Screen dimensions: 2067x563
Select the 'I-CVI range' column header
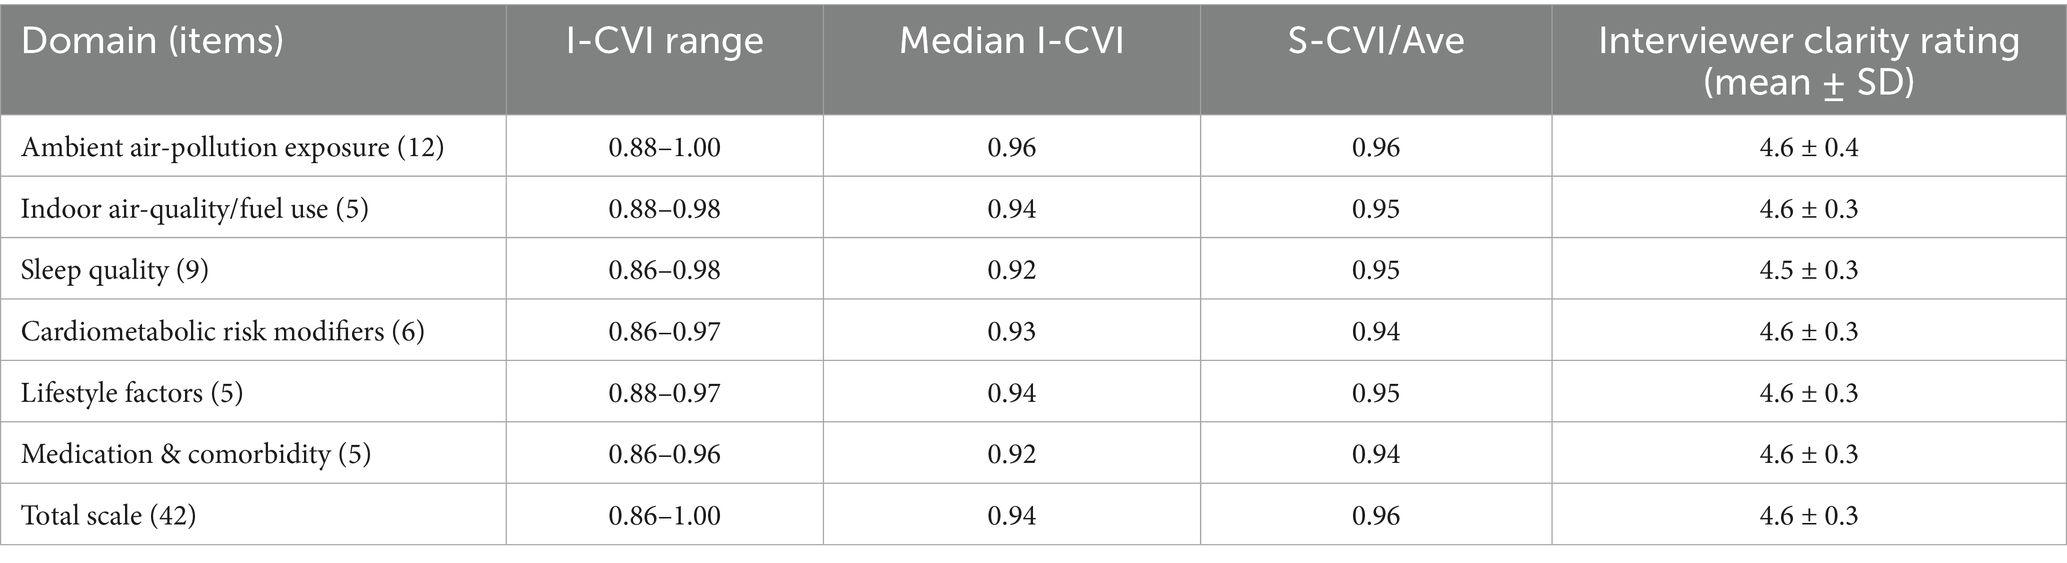pos(664,42)
